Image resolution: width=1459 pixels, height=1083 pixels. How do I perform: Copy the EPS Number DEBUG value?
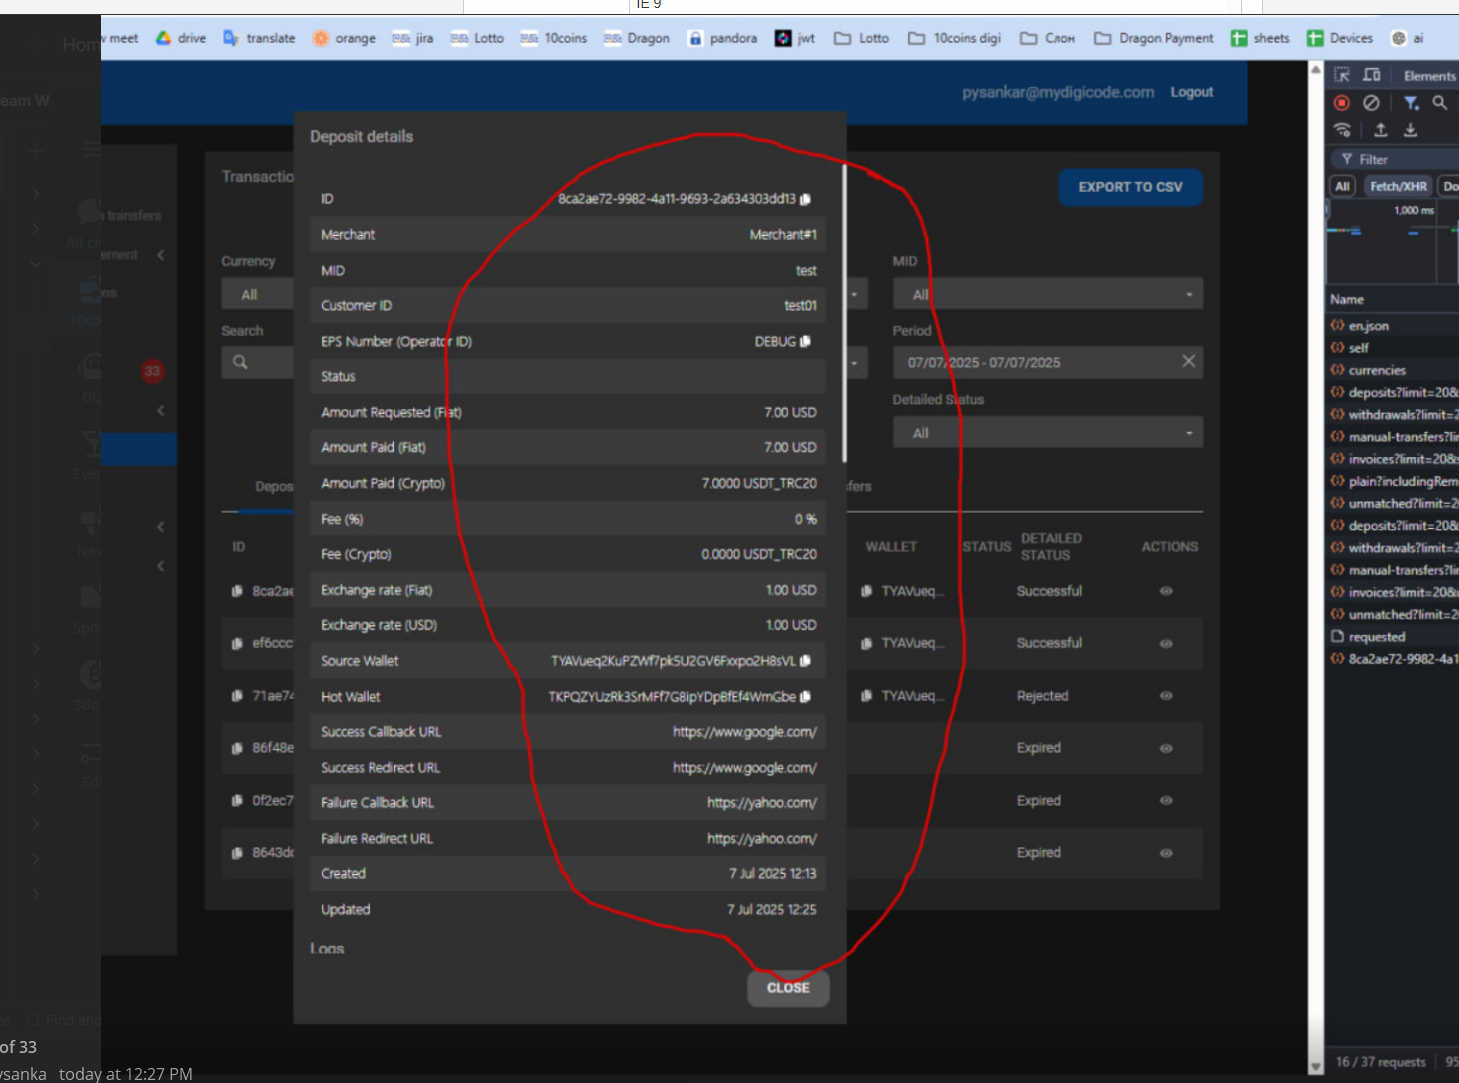pos(806,342)
